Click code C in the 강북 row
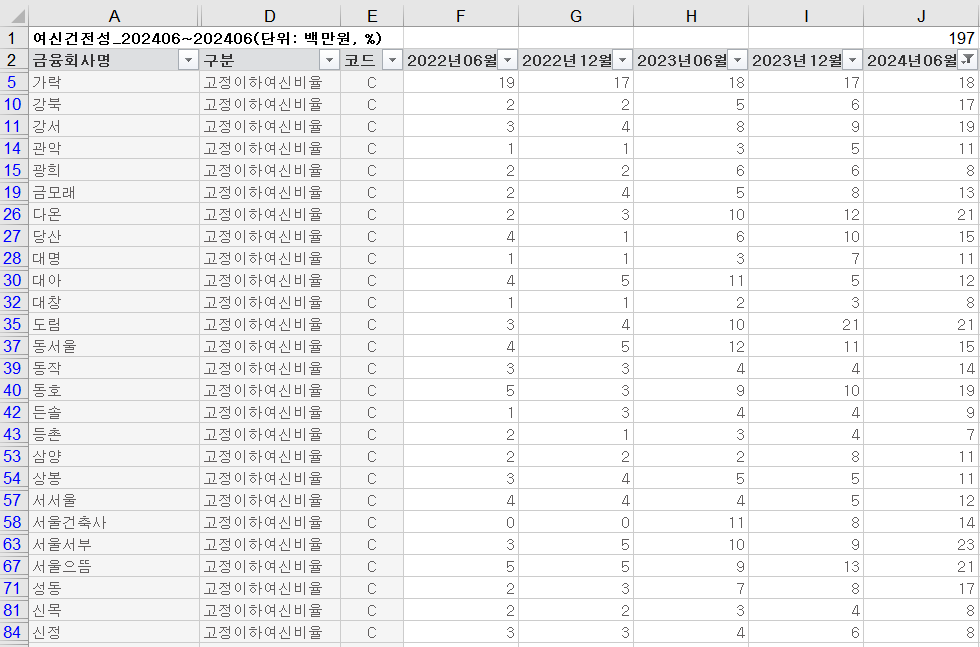Screen dimensions: 980x647 point(372,104)
